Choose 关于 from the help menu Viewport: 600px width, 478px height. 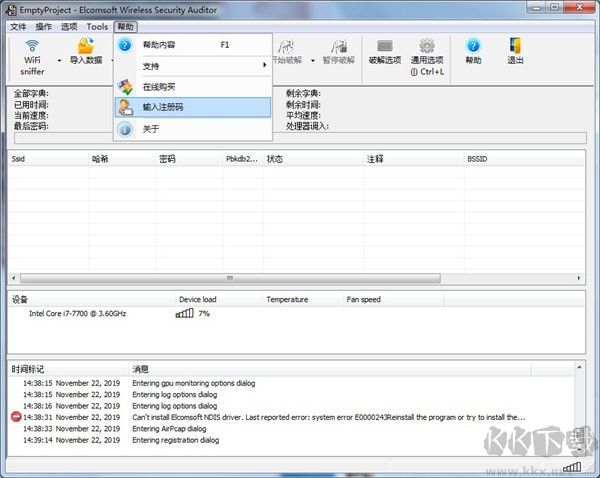[194, 129]
